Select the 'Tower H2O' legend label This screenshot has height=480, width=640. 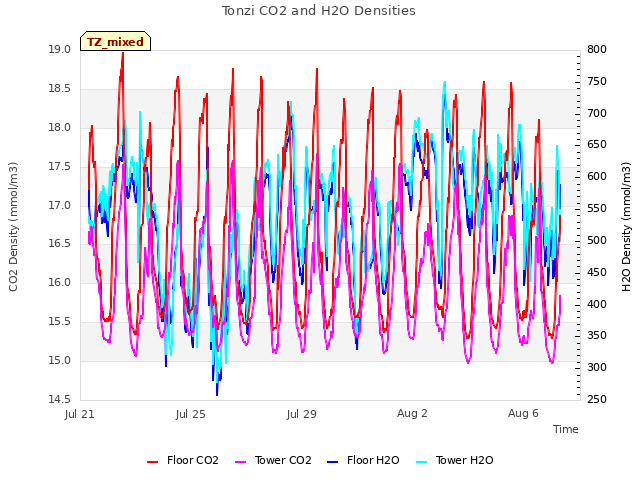[x=464, y=460]
